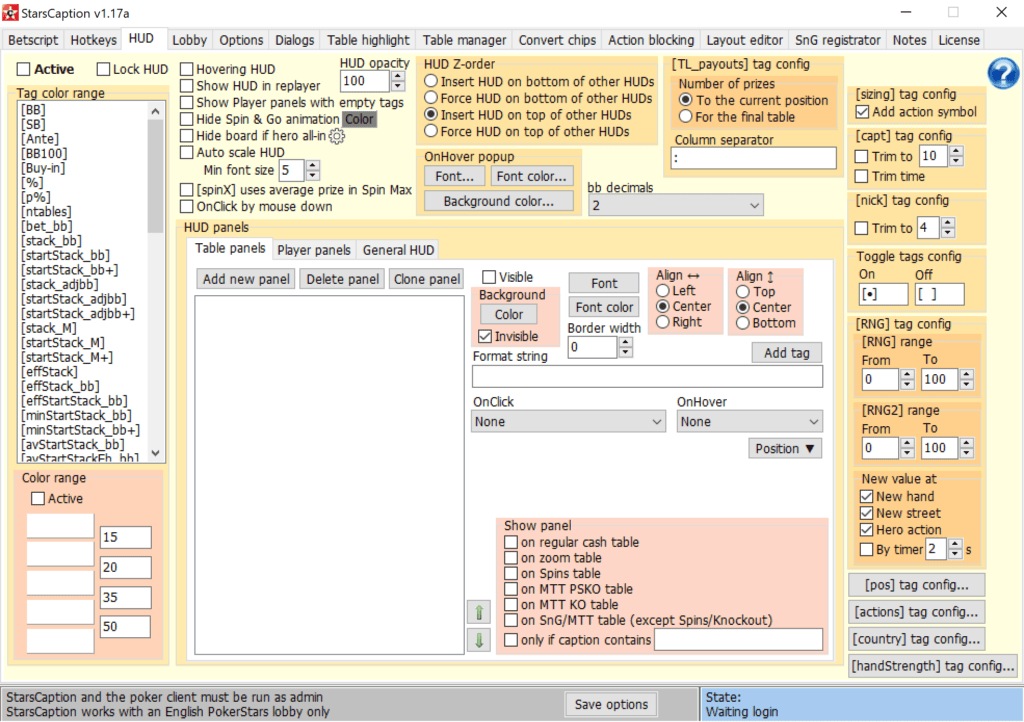Open OnHover Background color picker

tap(499, 201)
